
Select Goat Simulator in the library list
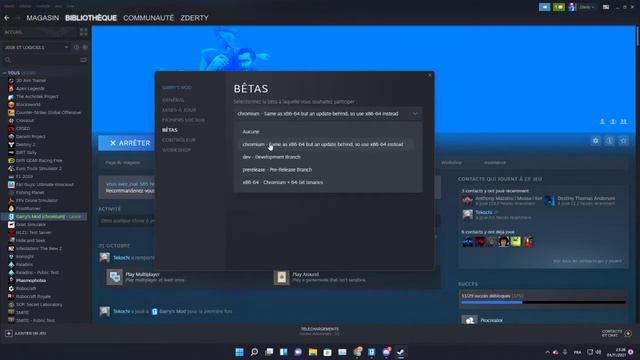click(x=31, y=224)
